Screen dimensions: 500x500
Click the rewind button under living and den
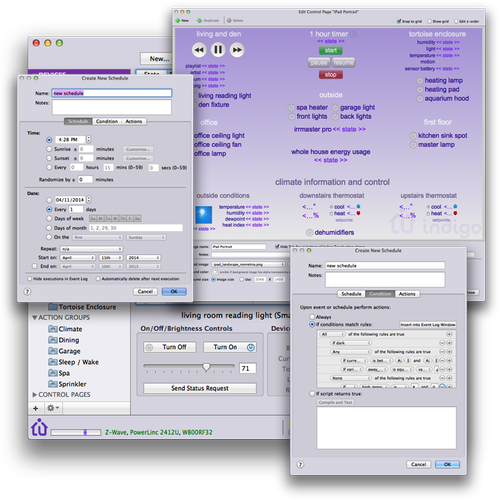coord(199,50)
